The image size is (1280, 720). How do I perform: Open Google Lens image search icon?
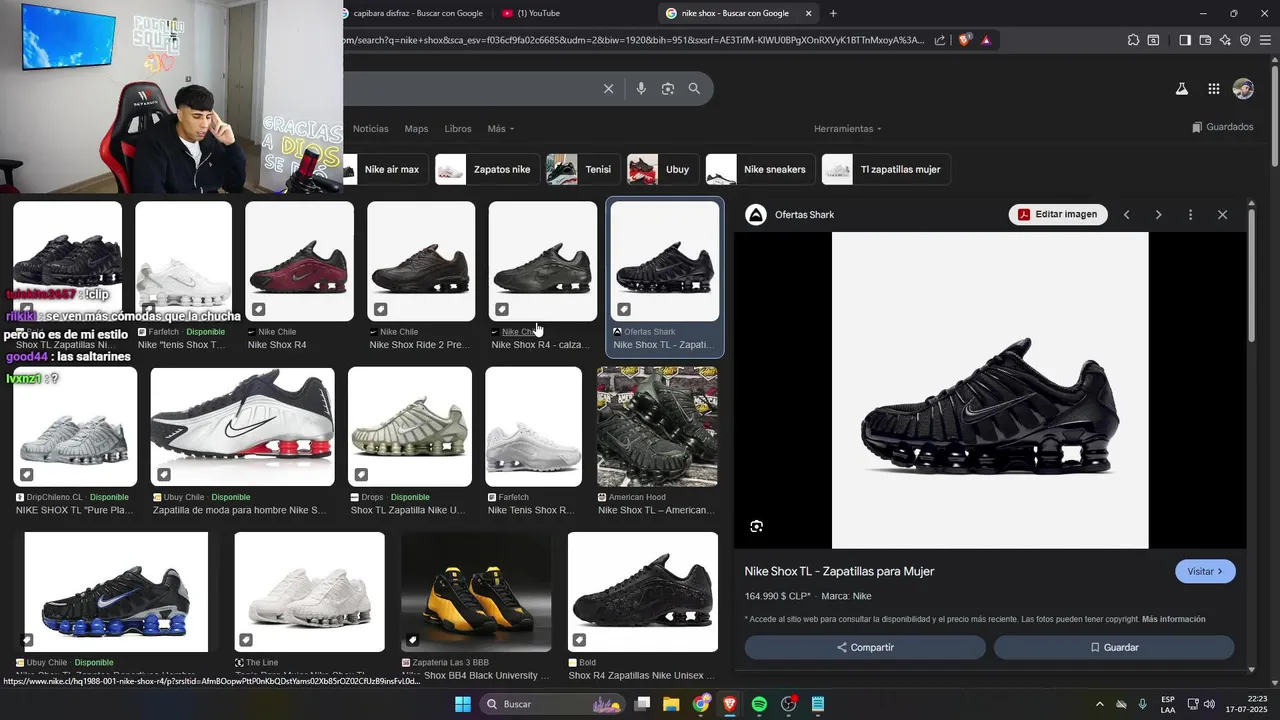[668, 89]
